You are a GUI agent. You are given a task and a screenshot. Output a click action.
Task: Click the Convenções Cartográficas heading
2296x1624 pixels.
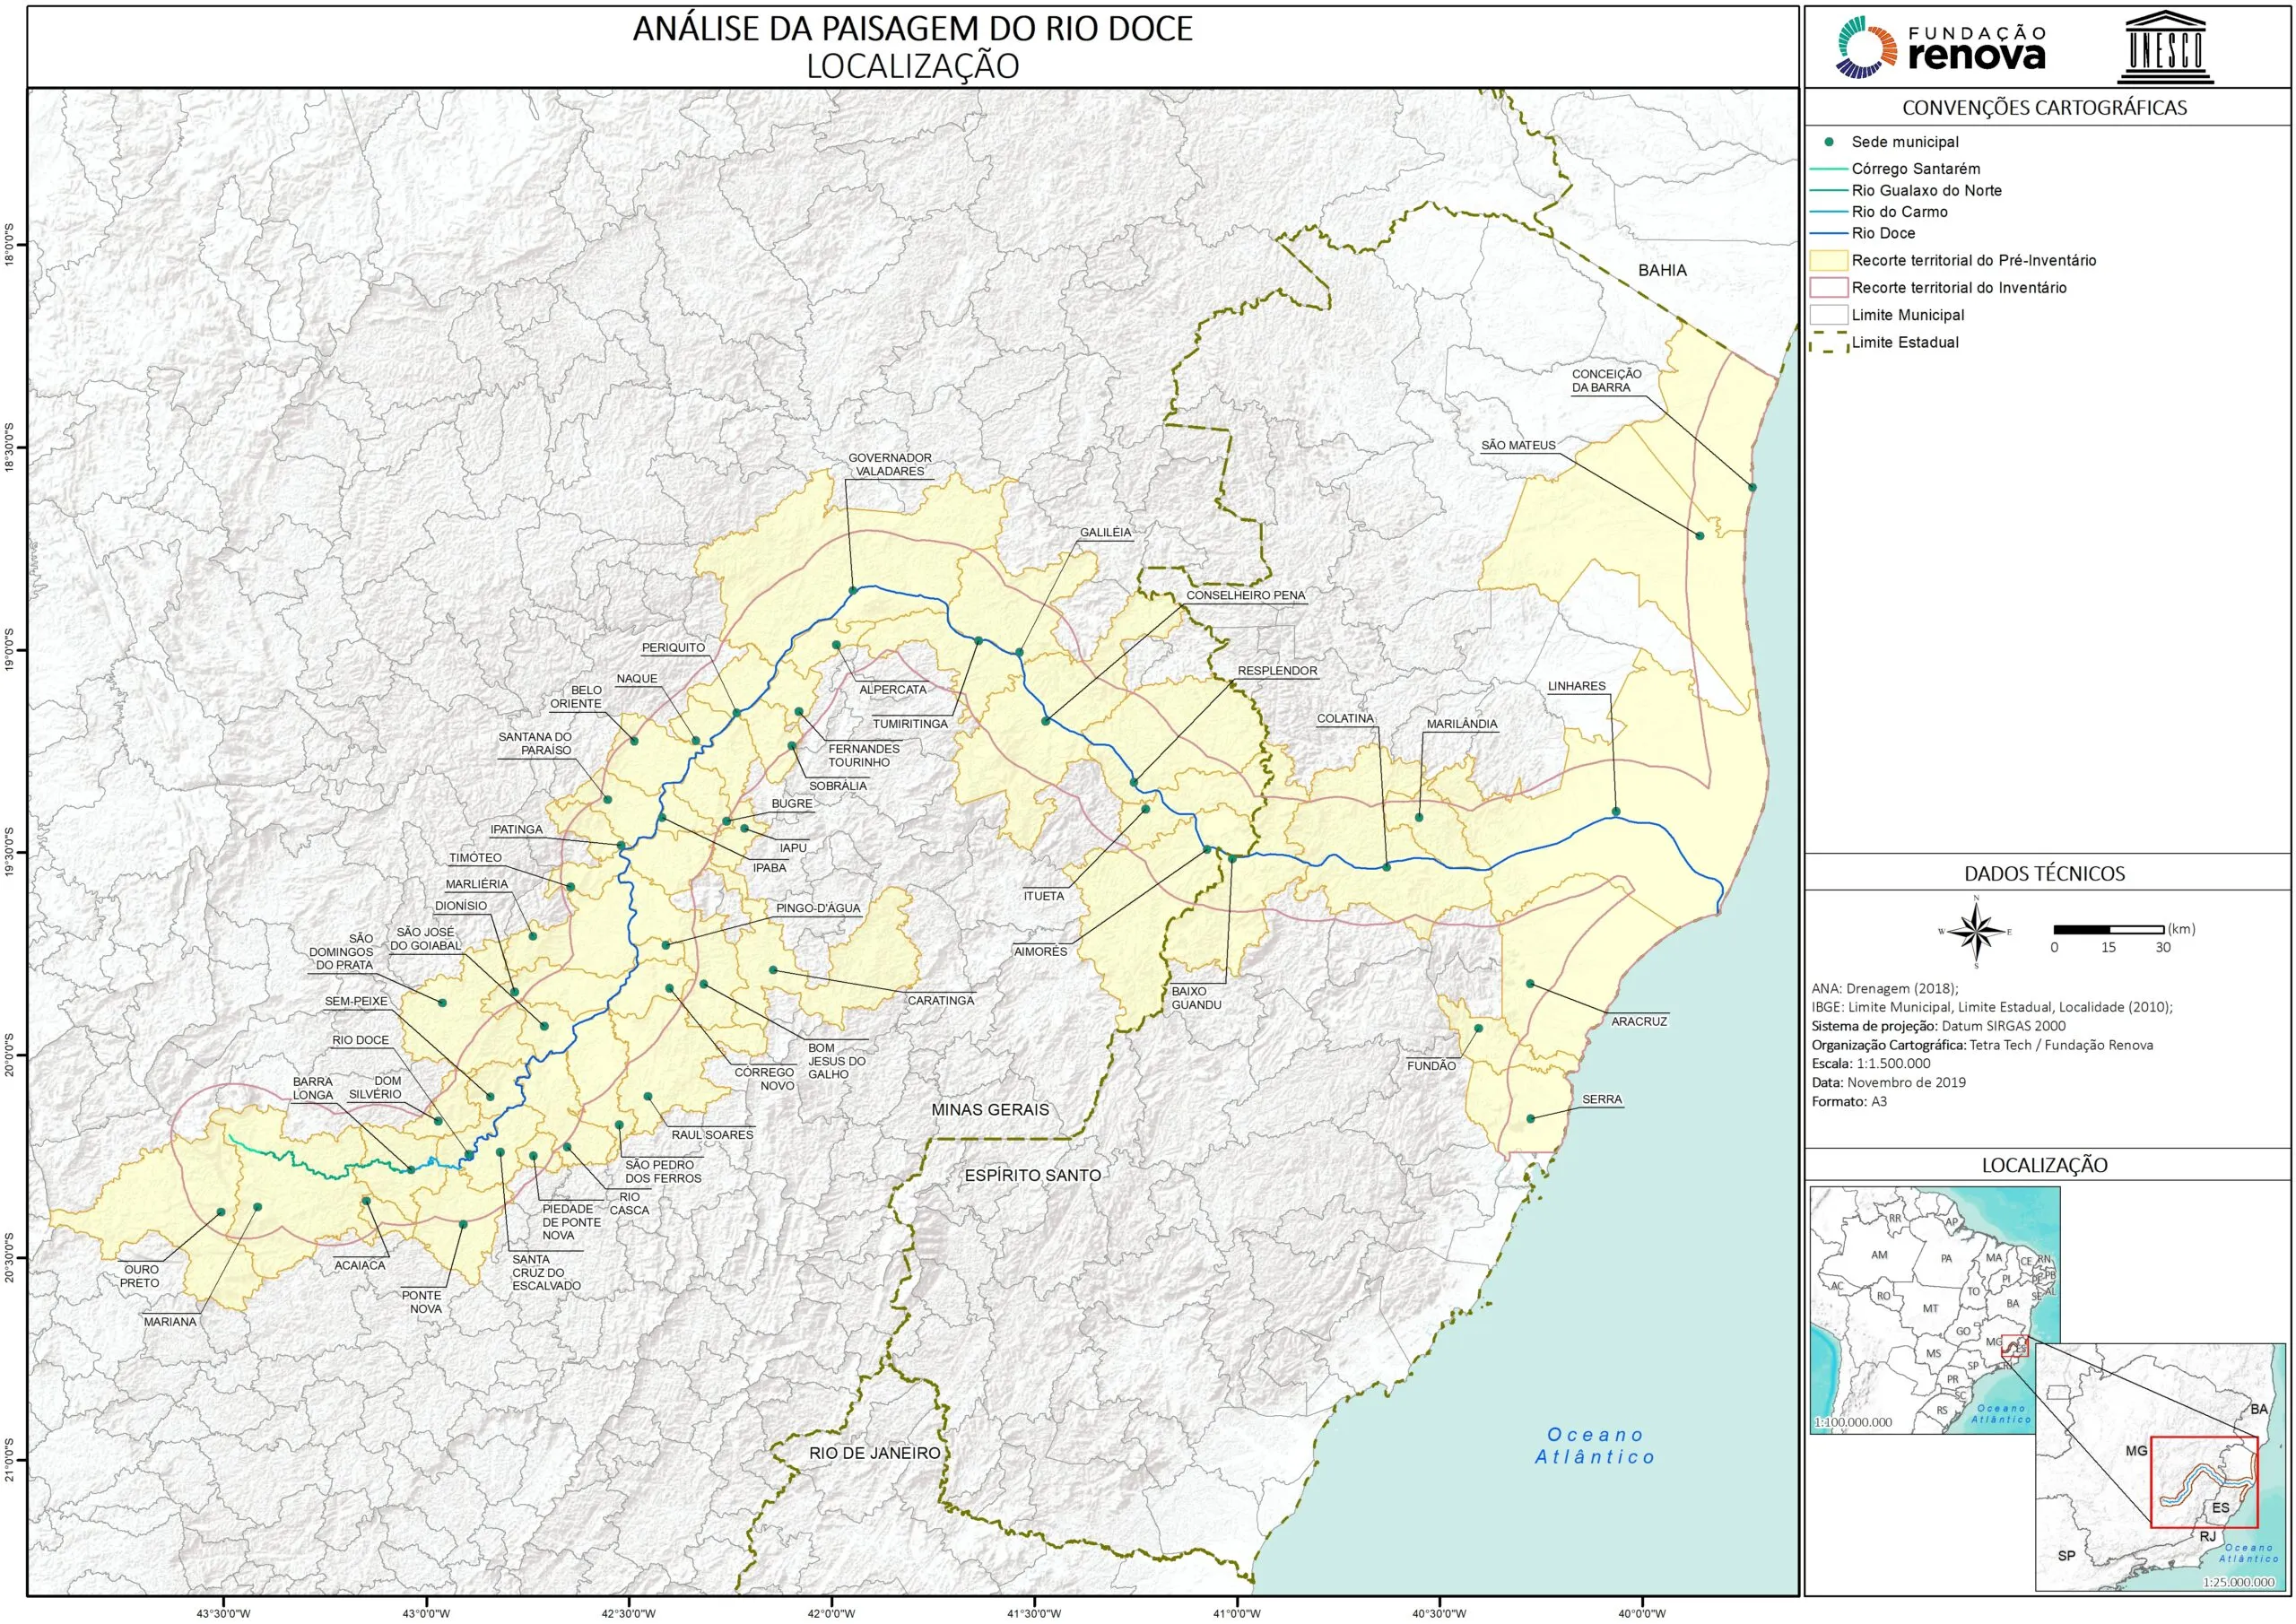click(2044, 108)
